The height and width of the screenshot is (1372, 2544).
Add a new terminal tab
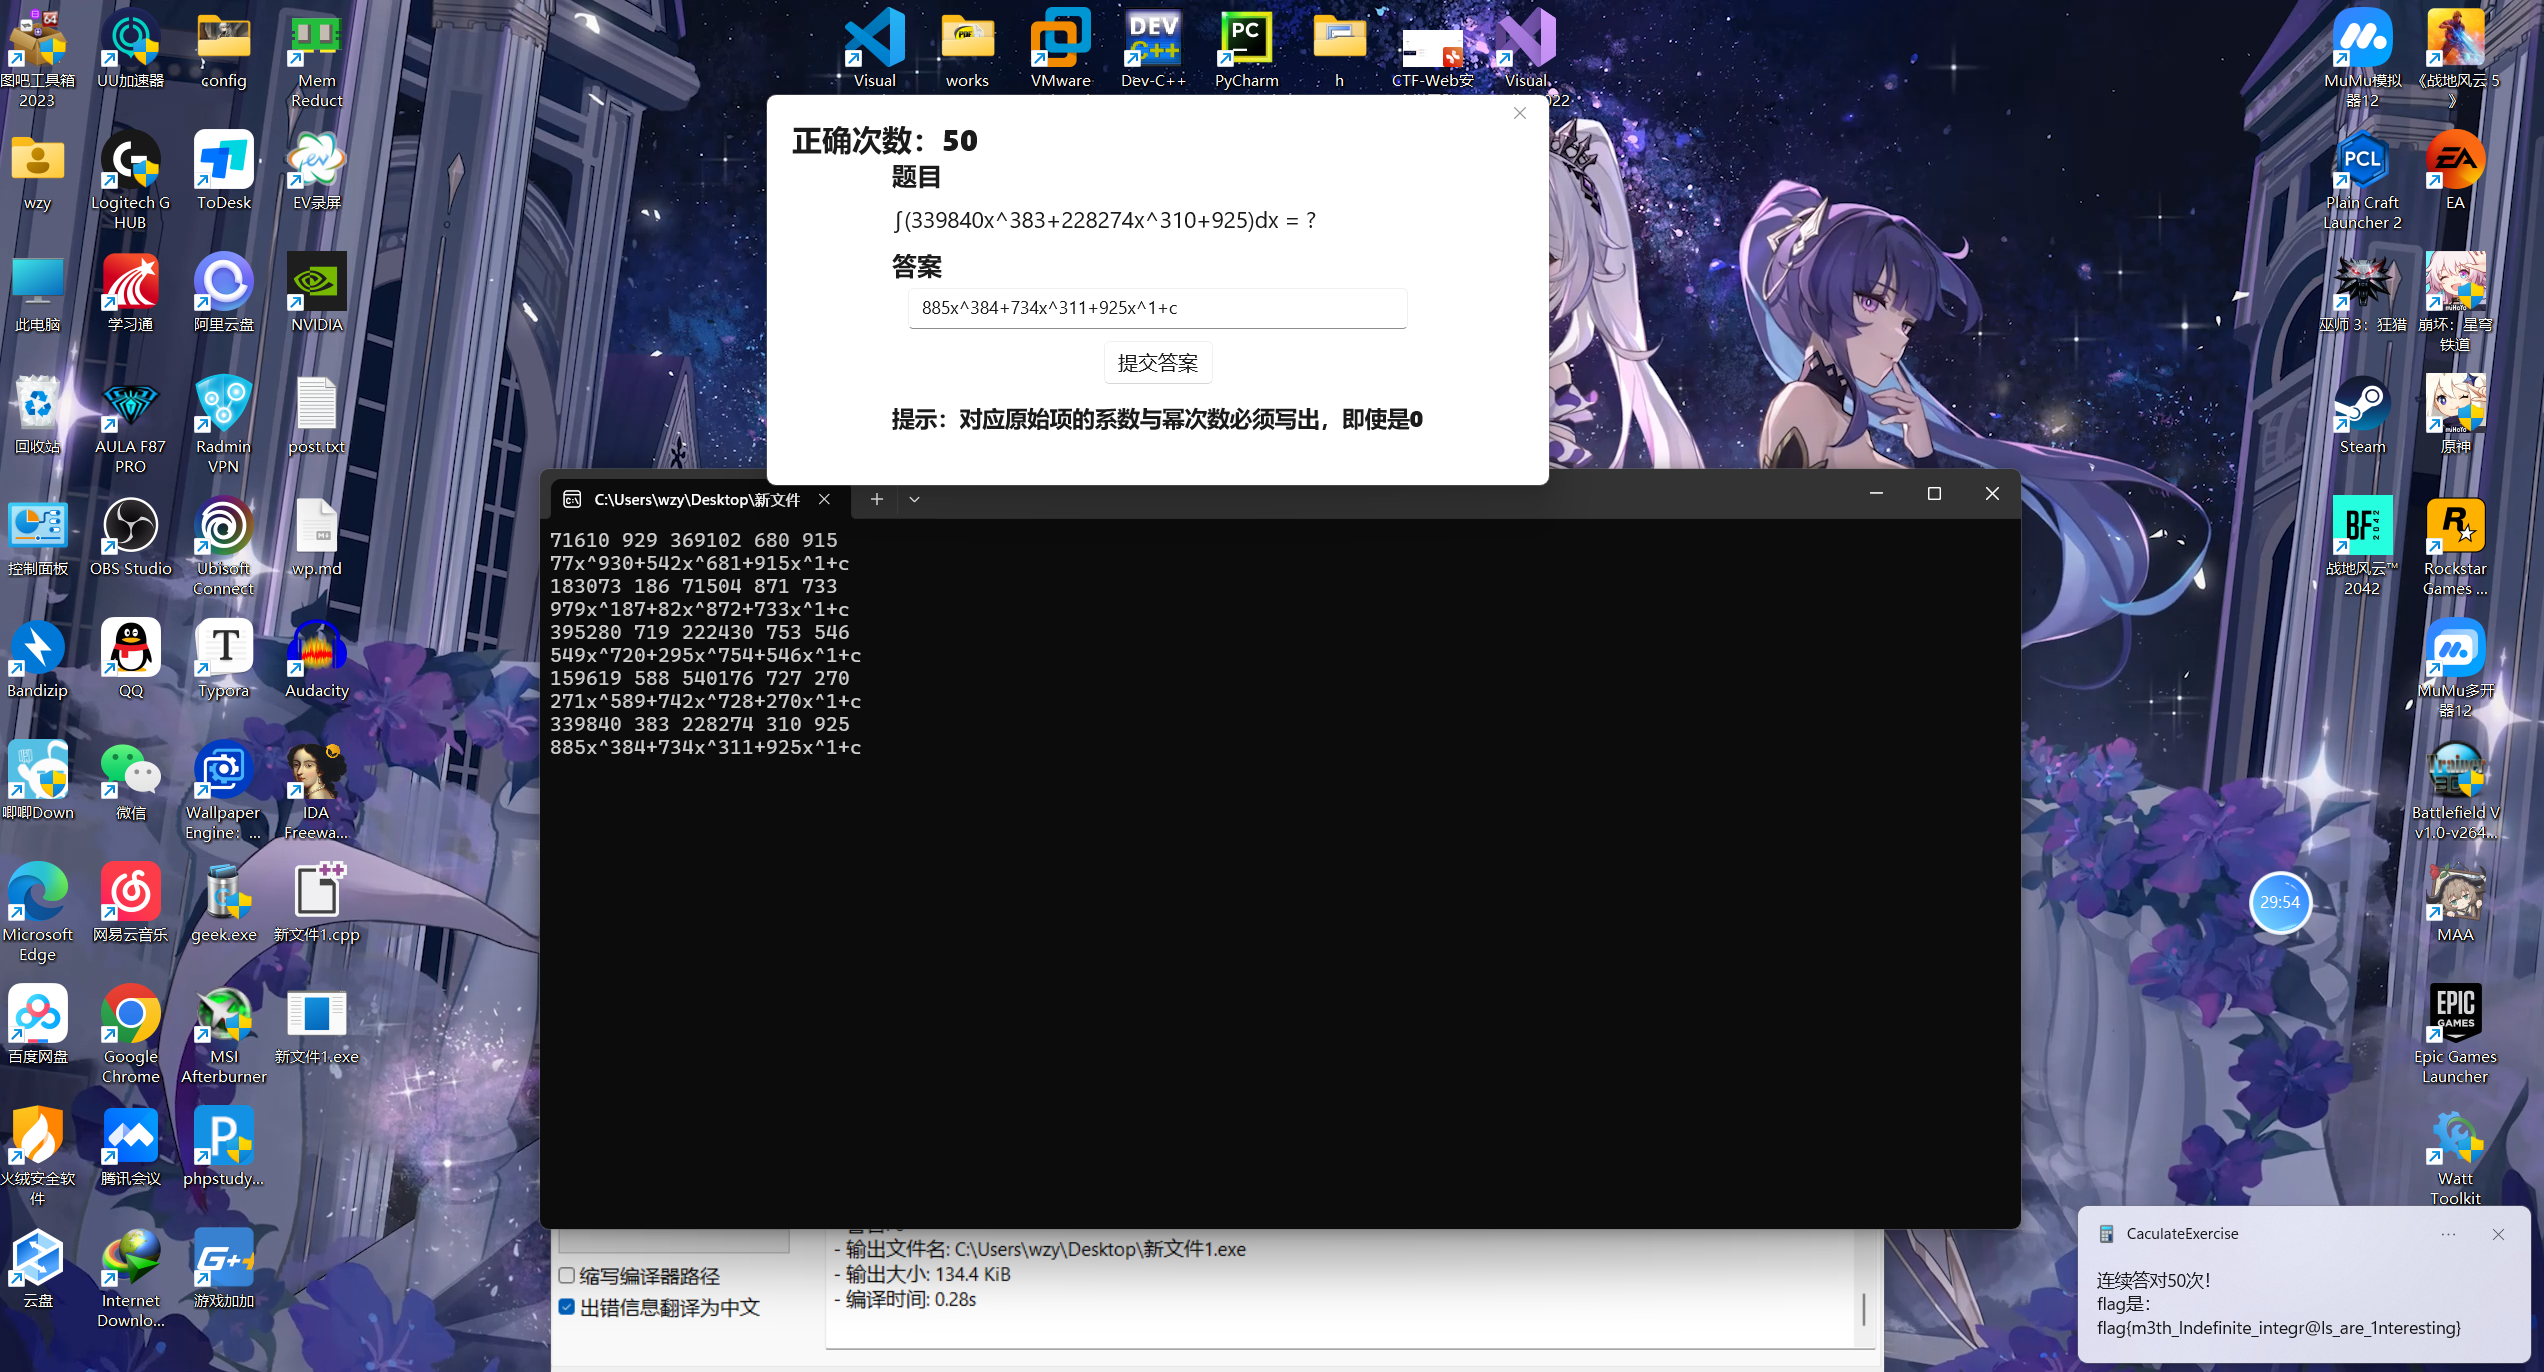[x=876, y=499]
